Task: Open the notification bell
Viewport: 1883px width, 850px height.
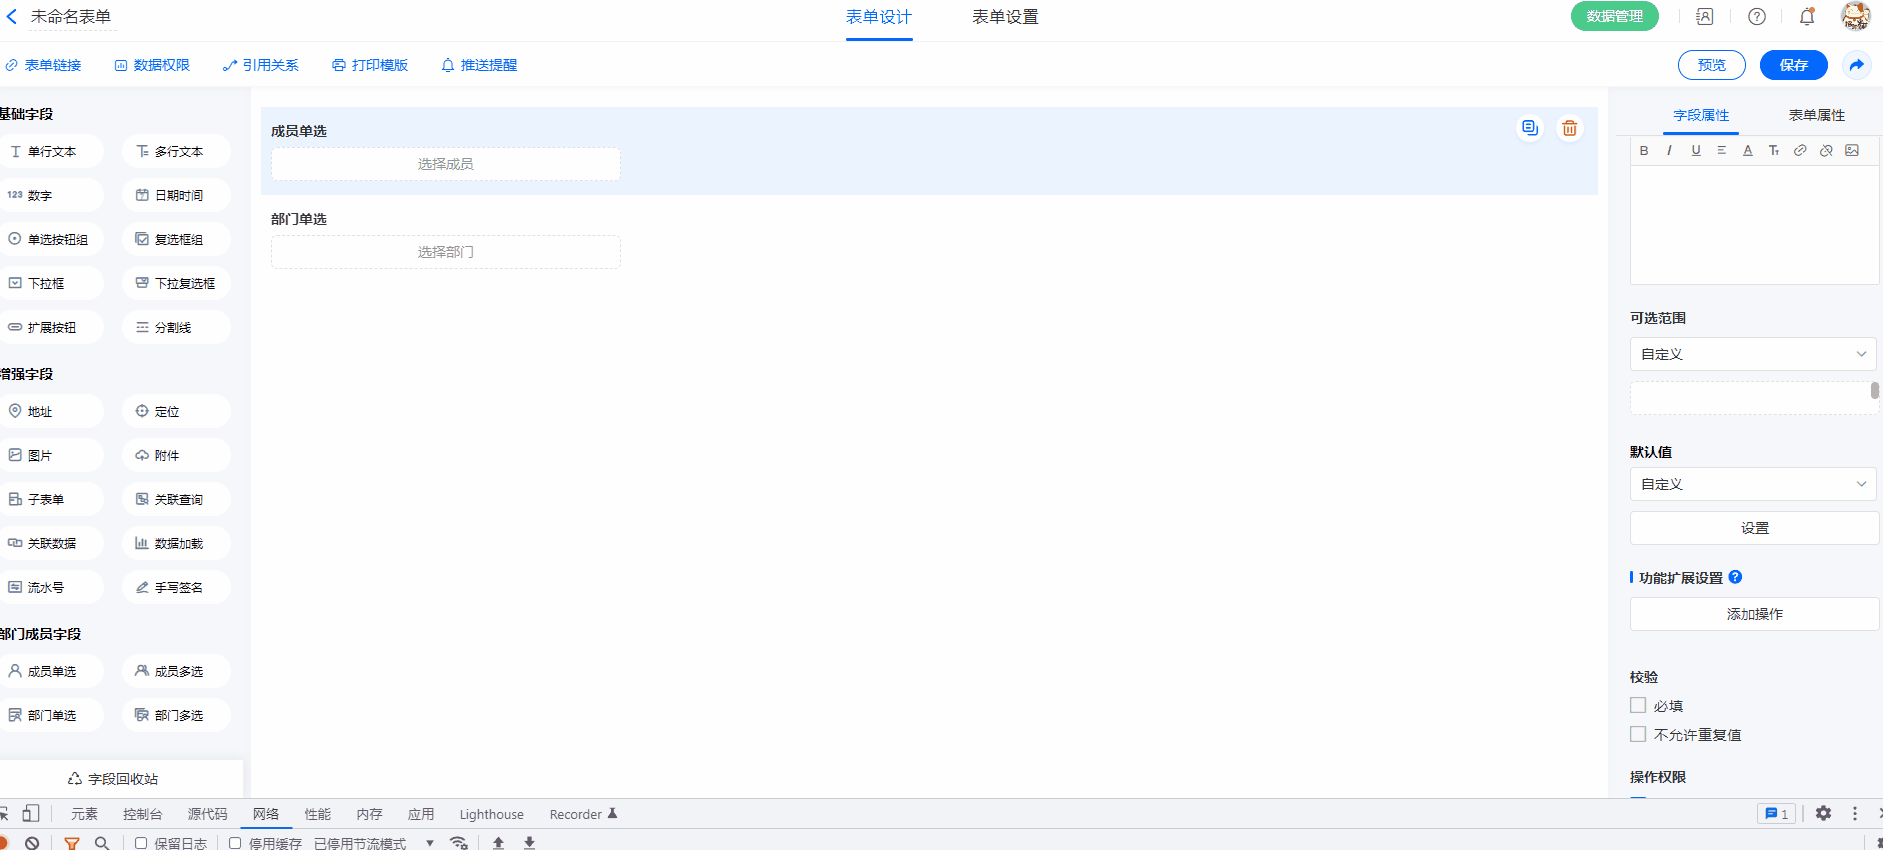Action: 1807,17
